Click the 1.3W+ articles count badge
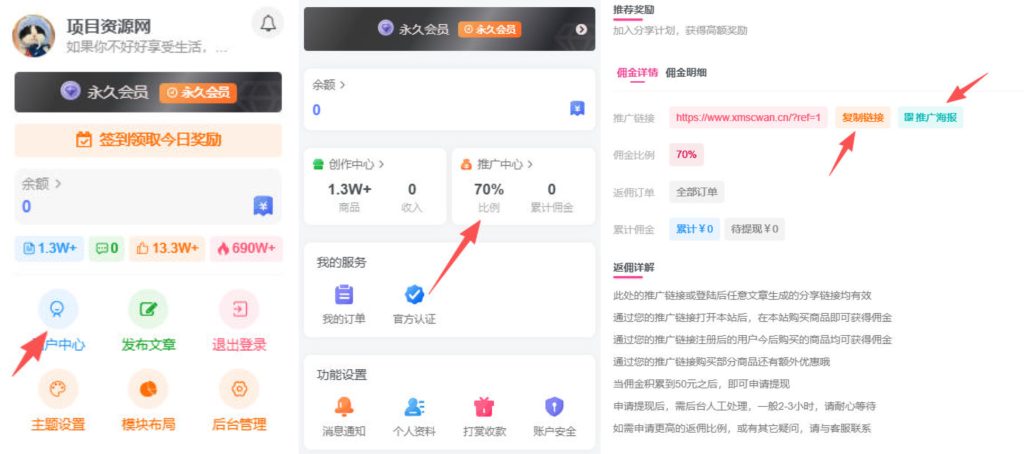The height and width of the screenshot is (454, 1024). pyautogui.click(x=49, y=248)
